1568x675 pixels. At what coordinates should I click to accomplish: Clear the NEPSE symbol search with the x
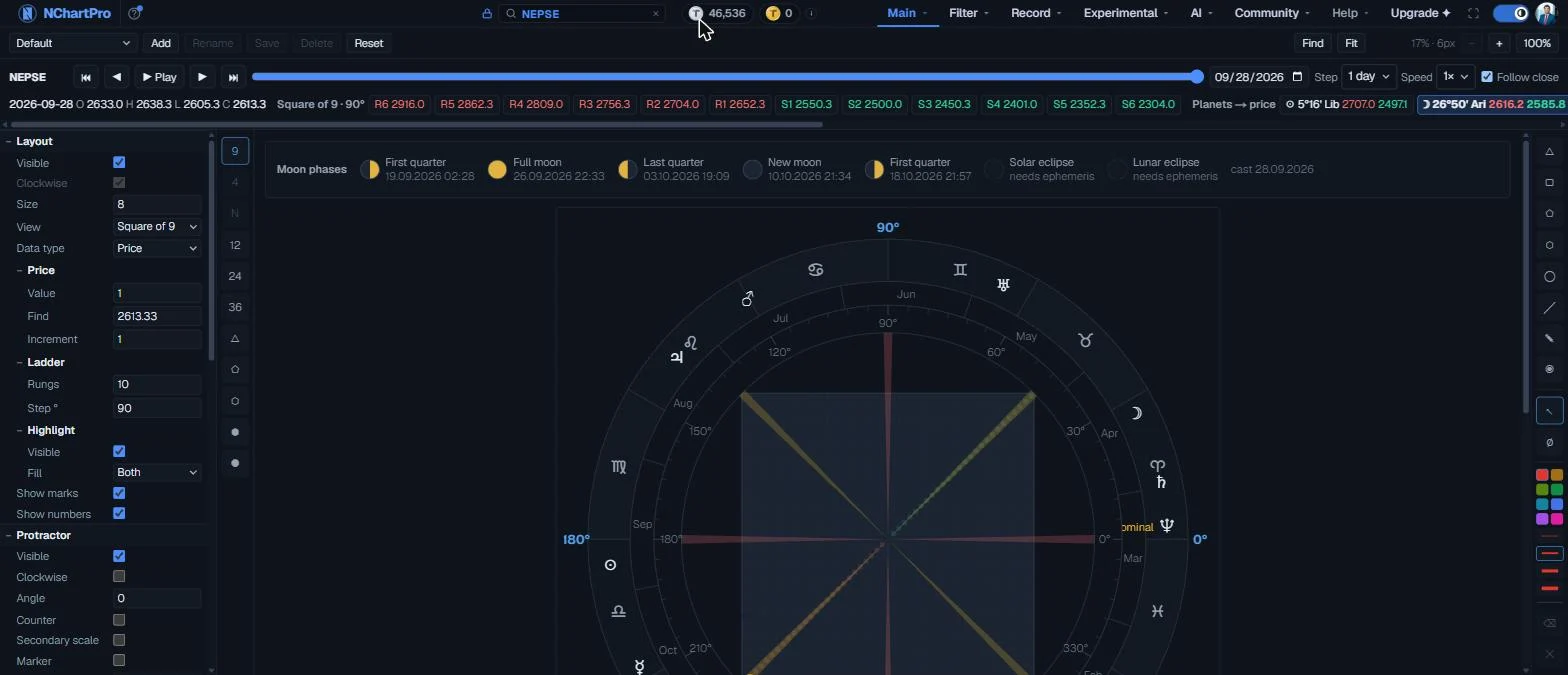pos(656,14)
